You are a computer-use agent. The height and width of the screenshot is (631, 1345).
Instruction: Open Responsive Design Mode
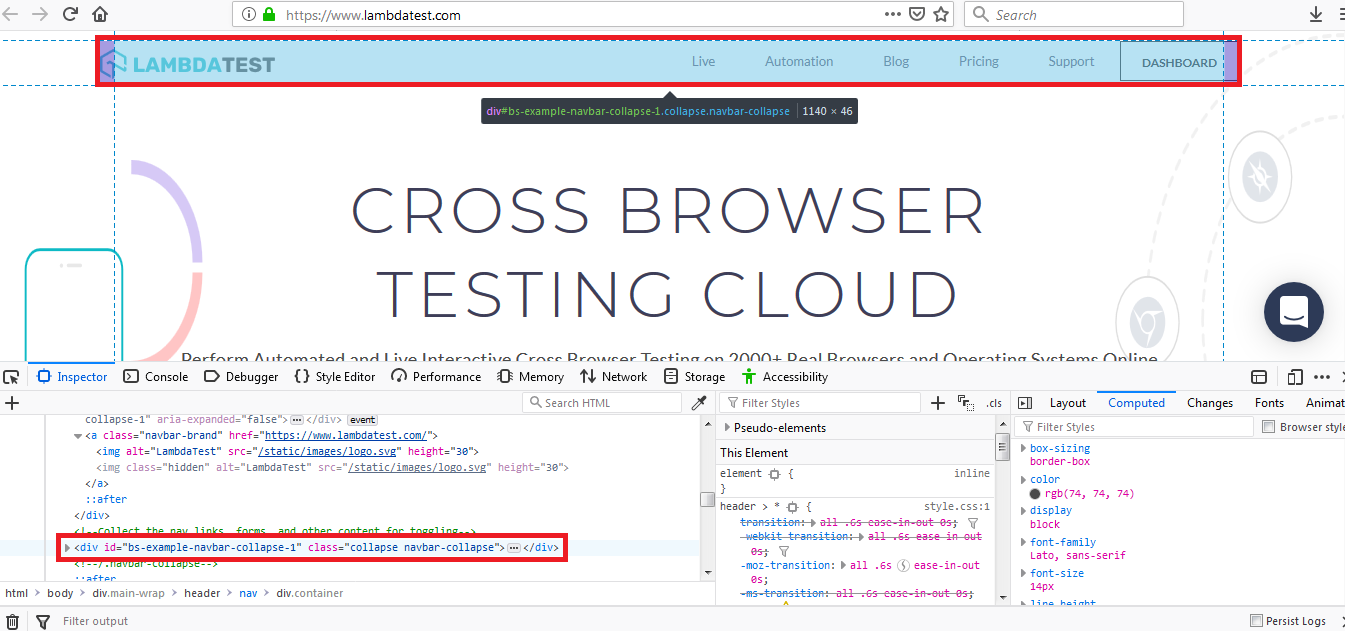[x=1294, y=376]
